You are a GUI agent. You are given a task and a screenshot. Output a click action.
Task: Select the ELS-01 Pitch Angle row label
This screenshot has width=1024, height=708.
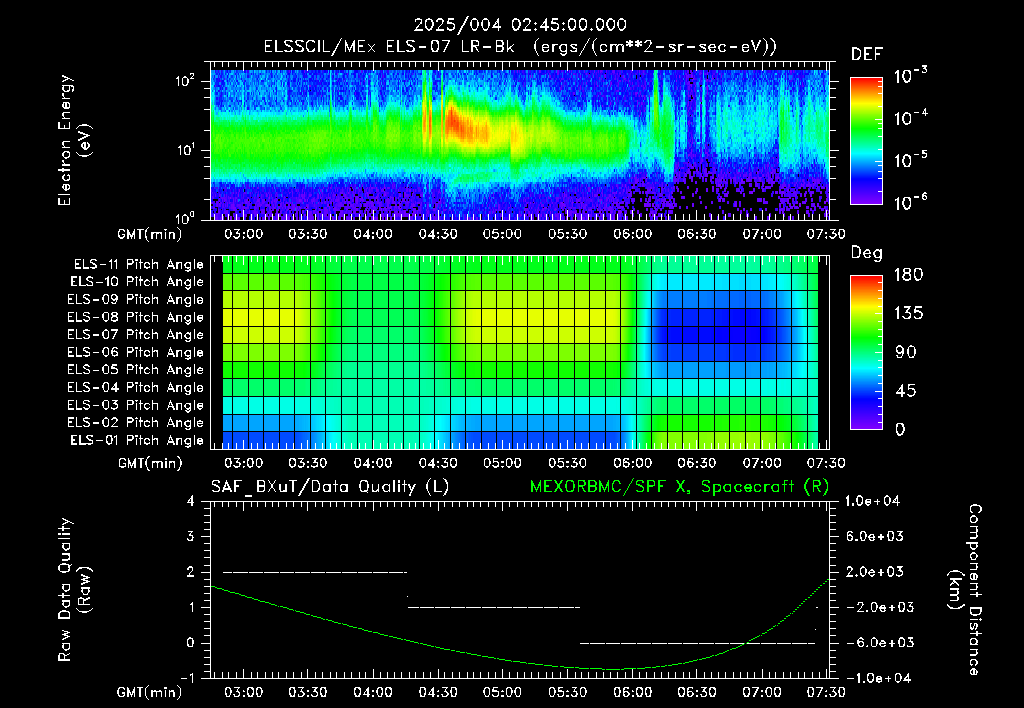point(137,440)
